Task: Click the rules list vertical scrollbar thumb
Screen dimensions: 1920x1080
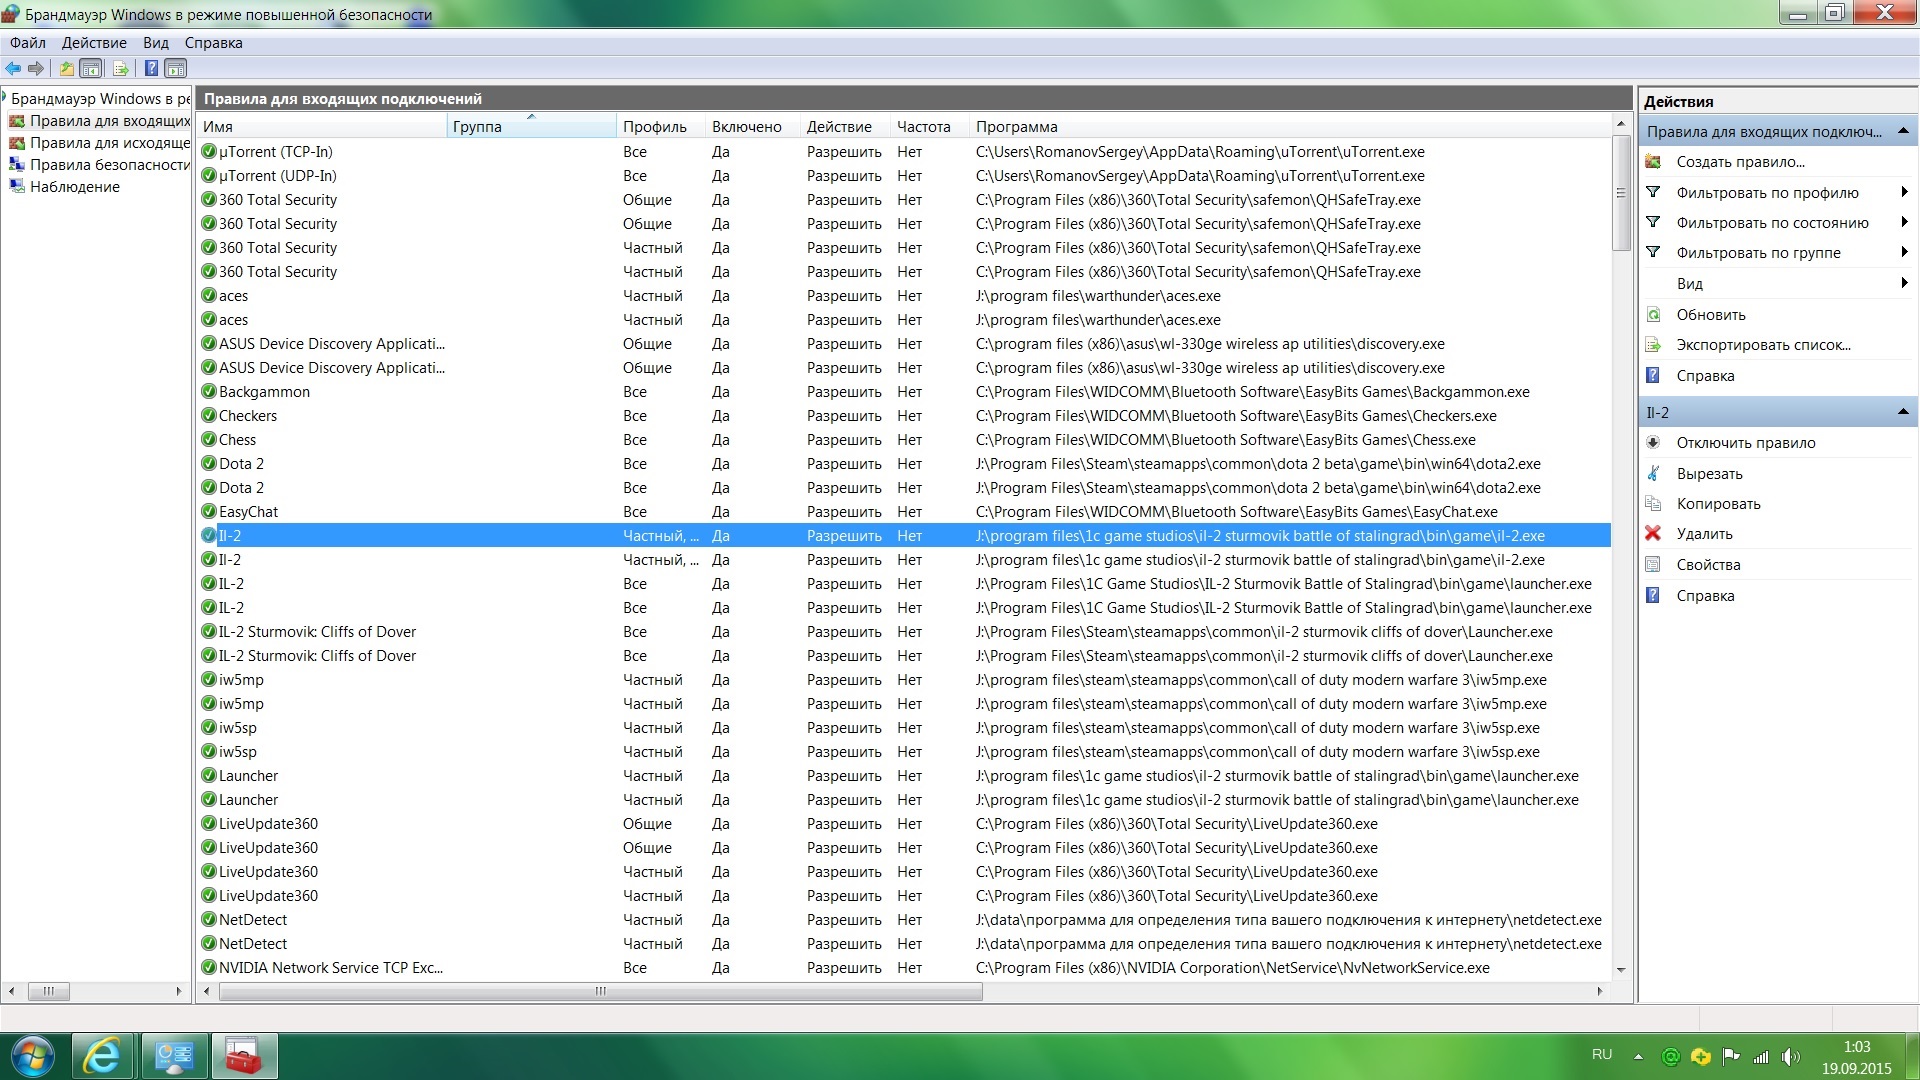Action: coord(1621,193)
